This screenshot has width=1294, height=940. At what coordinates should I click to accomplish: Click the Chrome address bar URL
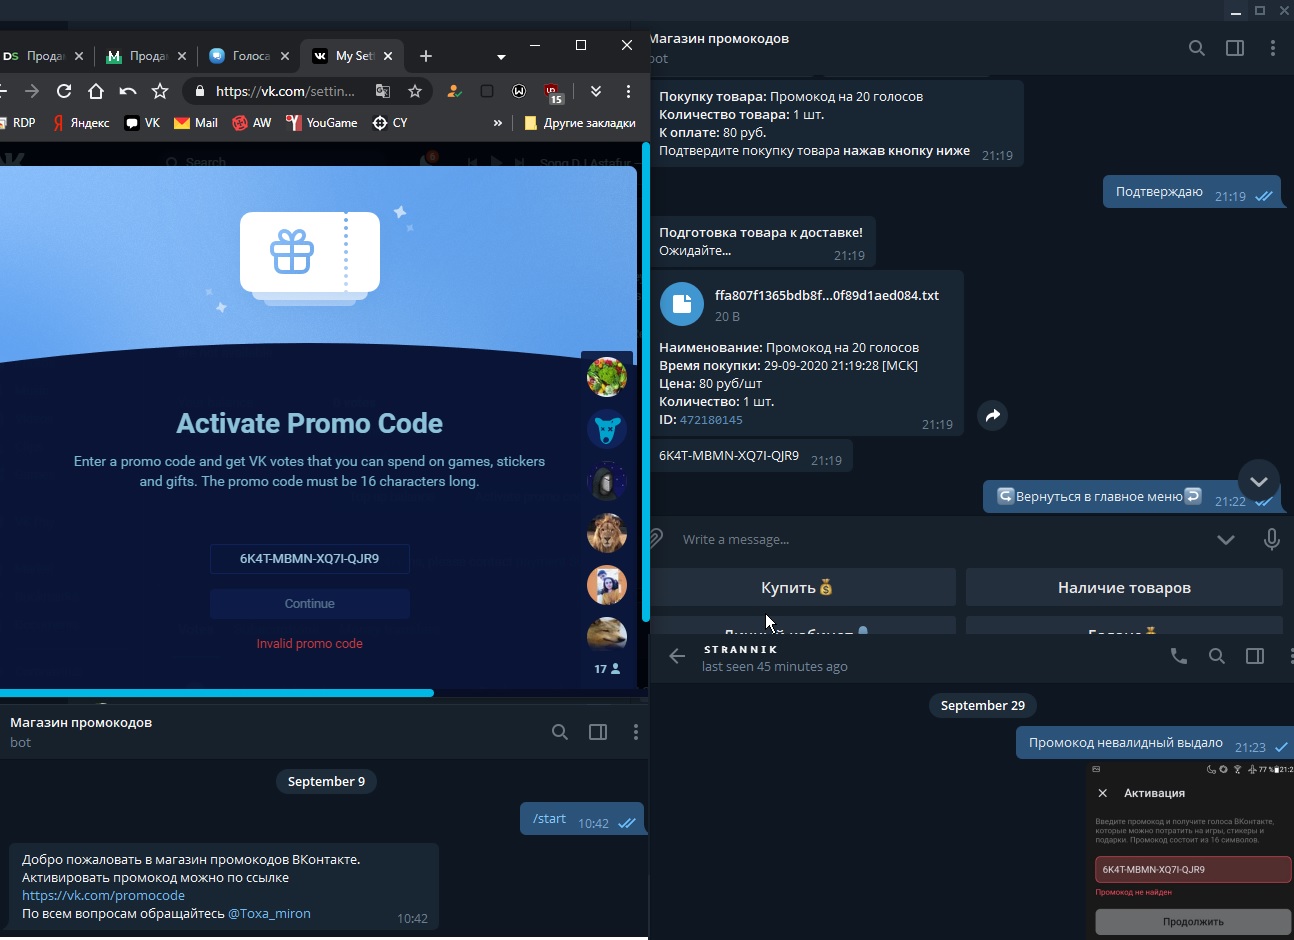click(x=285, y=91)
